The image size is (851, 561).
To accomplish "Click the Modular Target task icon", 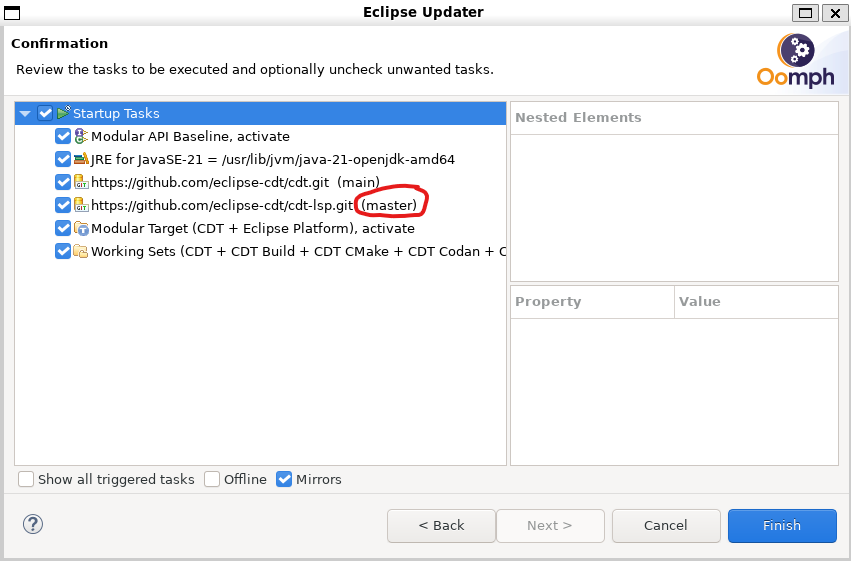I will [x=81, y=228].
